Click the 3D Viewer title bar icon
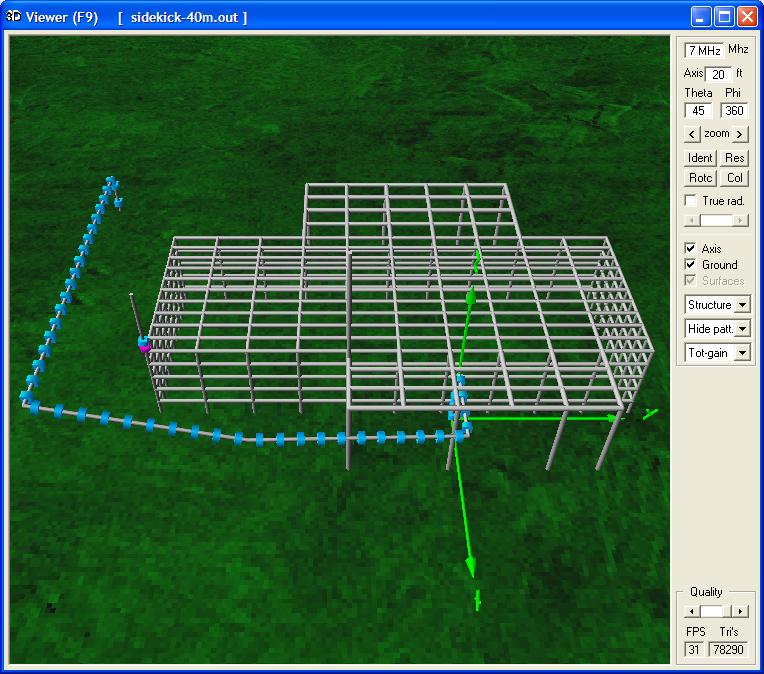The image size is (764, 674). 13,17
